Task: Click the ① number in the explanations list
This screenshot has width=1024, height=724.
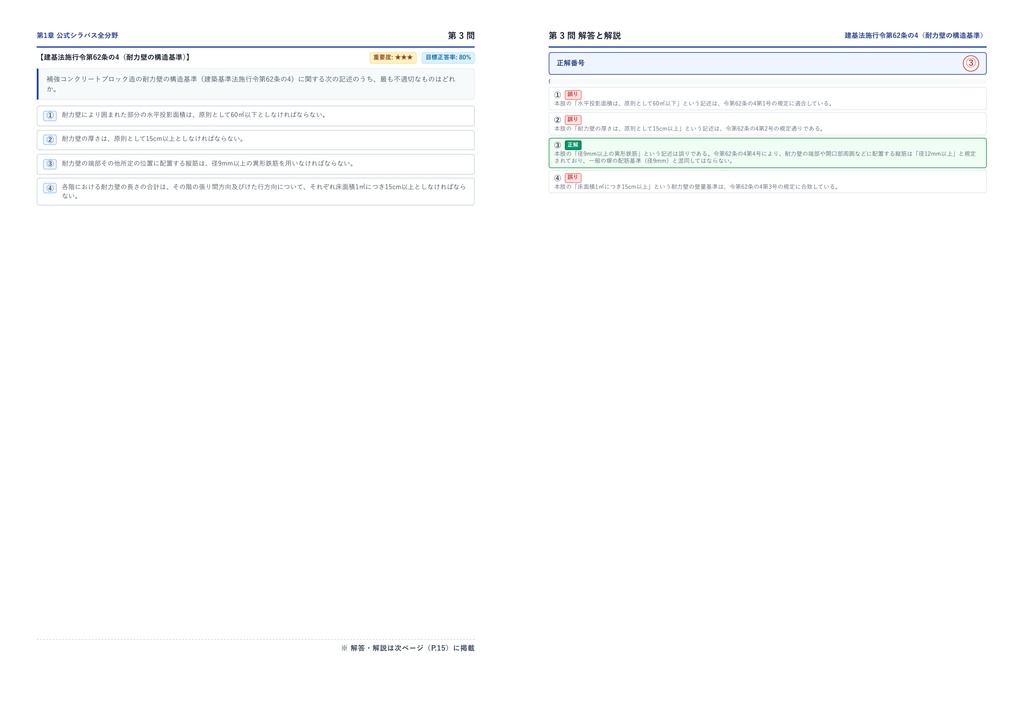Action: (x=558, y=95)
